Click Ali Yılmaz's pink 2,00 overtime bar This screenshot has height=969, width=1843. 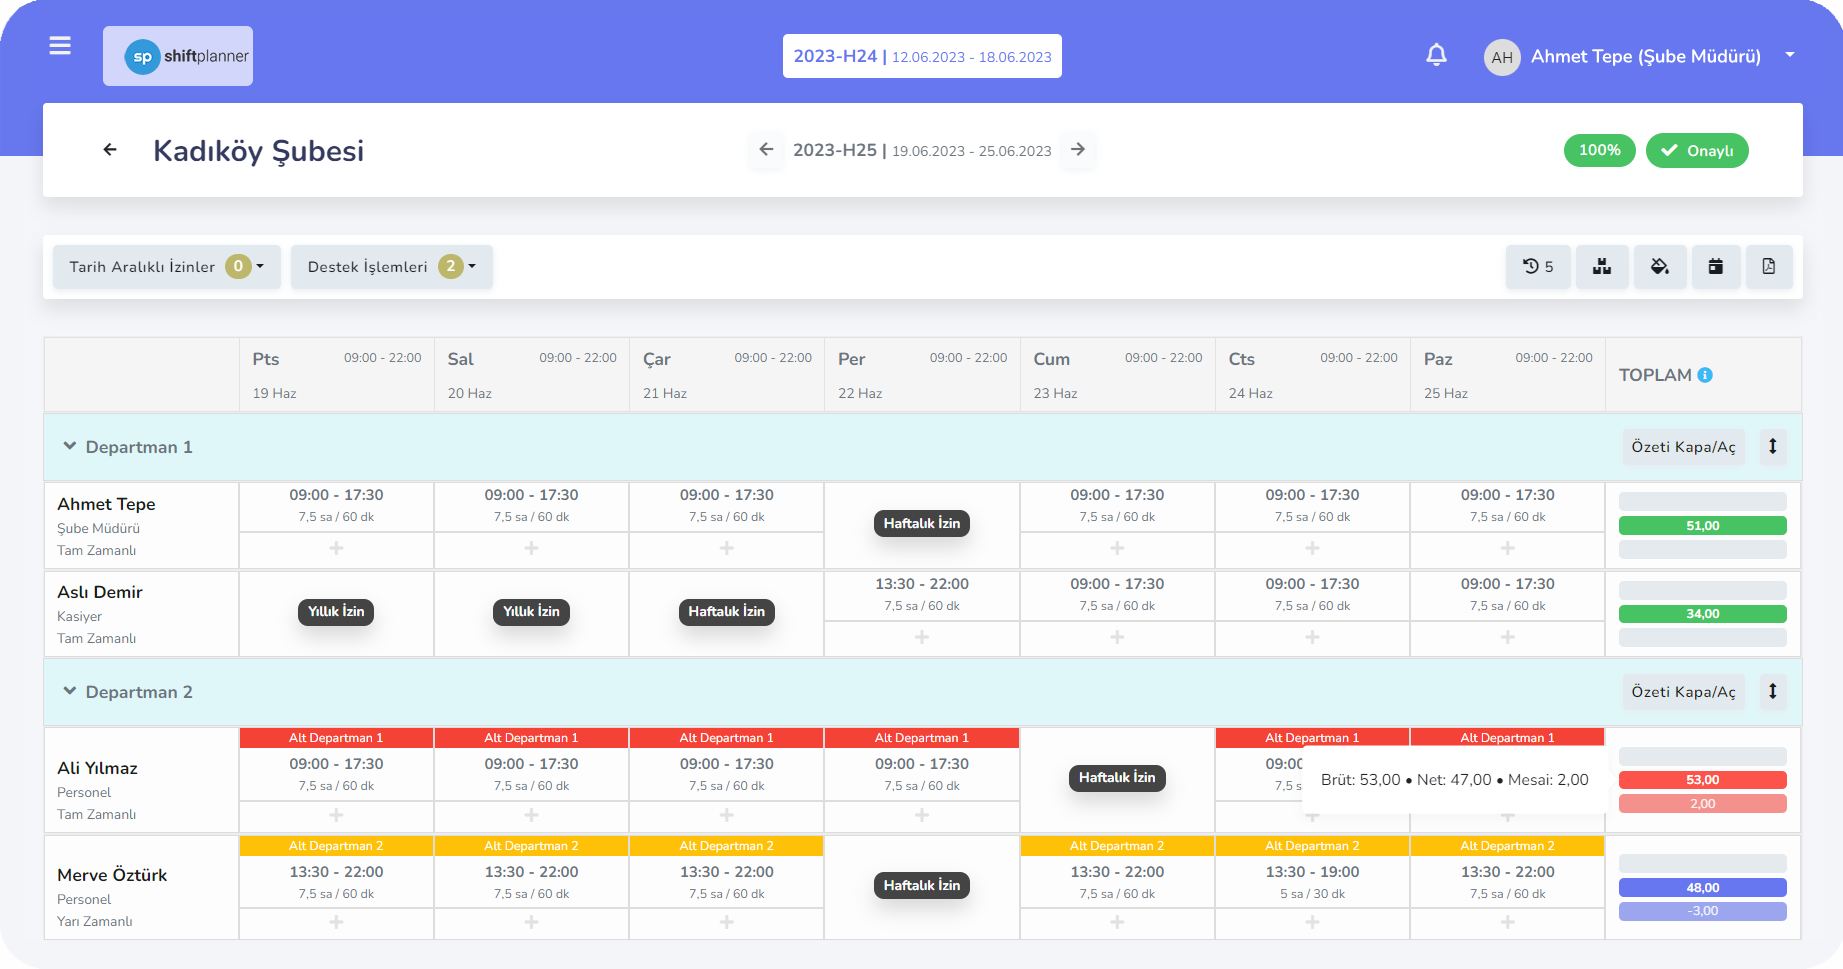(1703, 804)
